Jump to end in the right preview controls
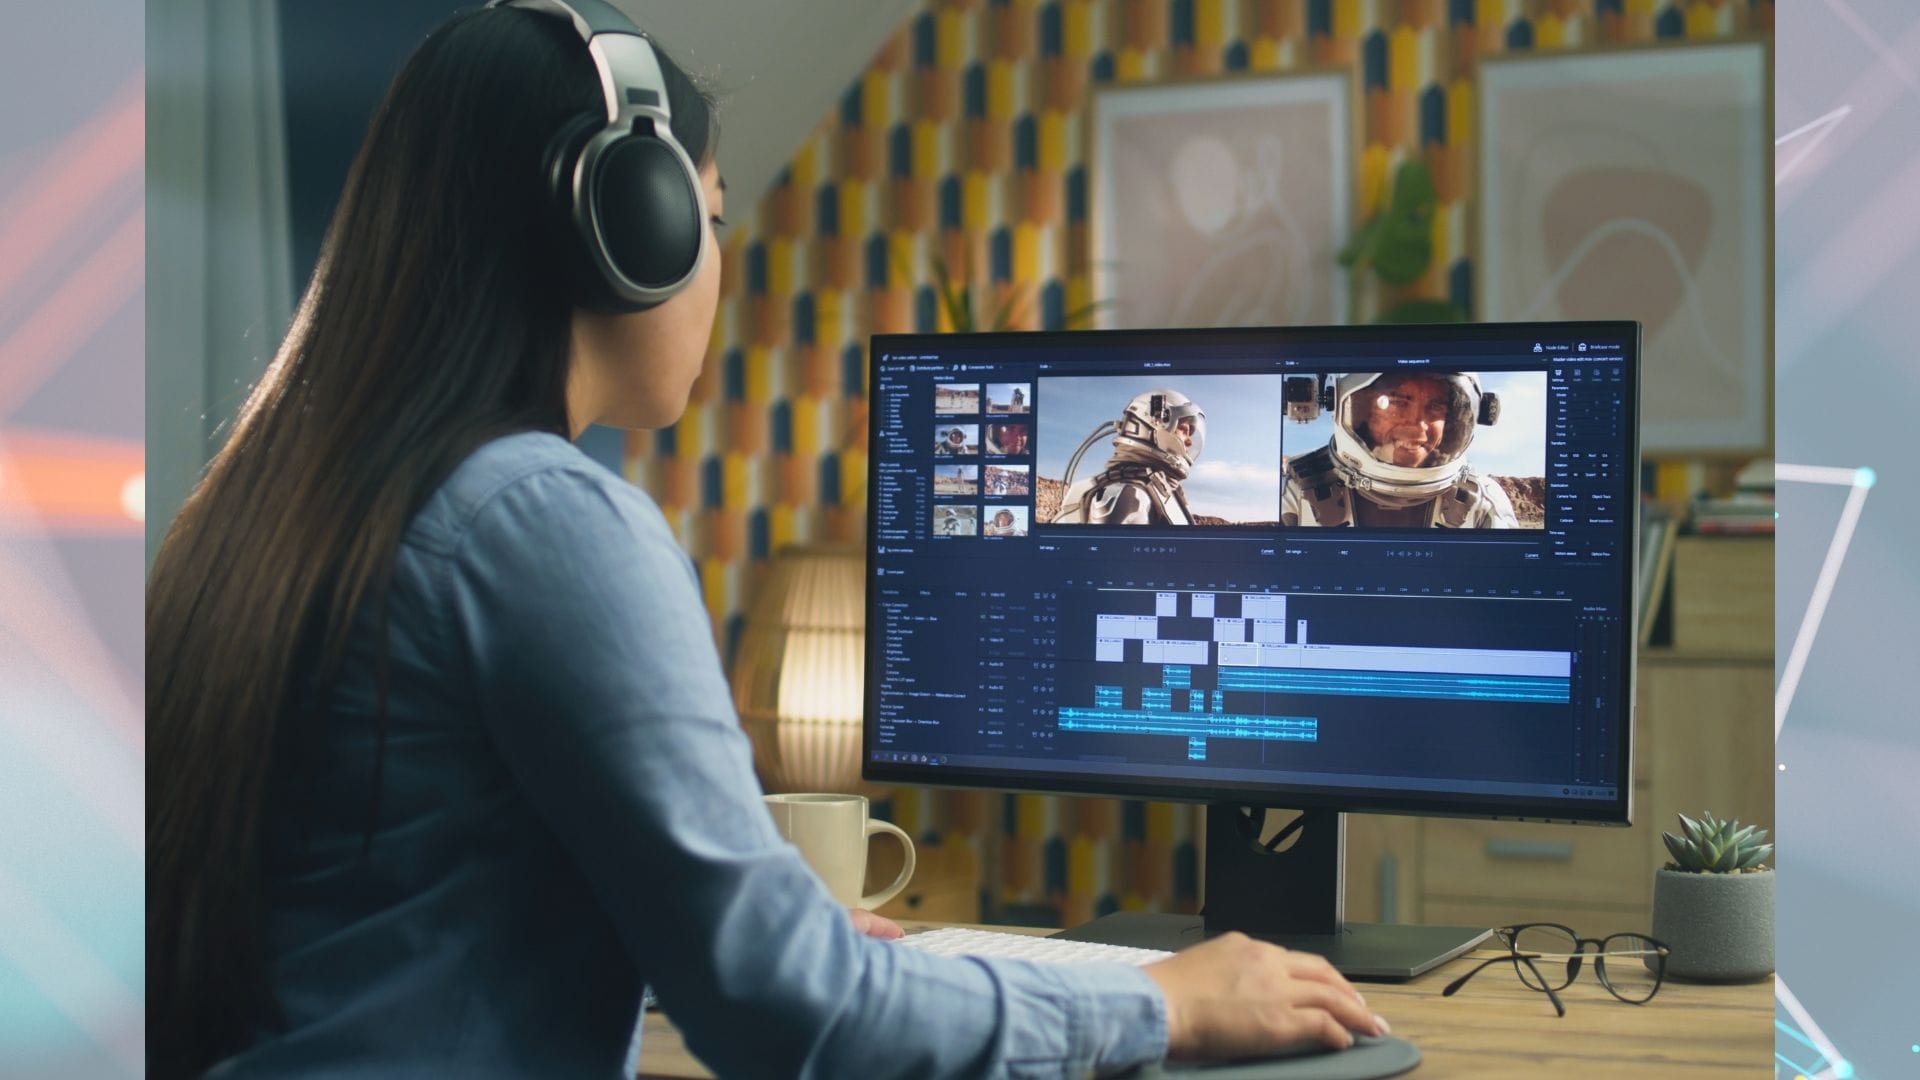This screenshot has width=1920, height=1080. (x=1429, y=553)
